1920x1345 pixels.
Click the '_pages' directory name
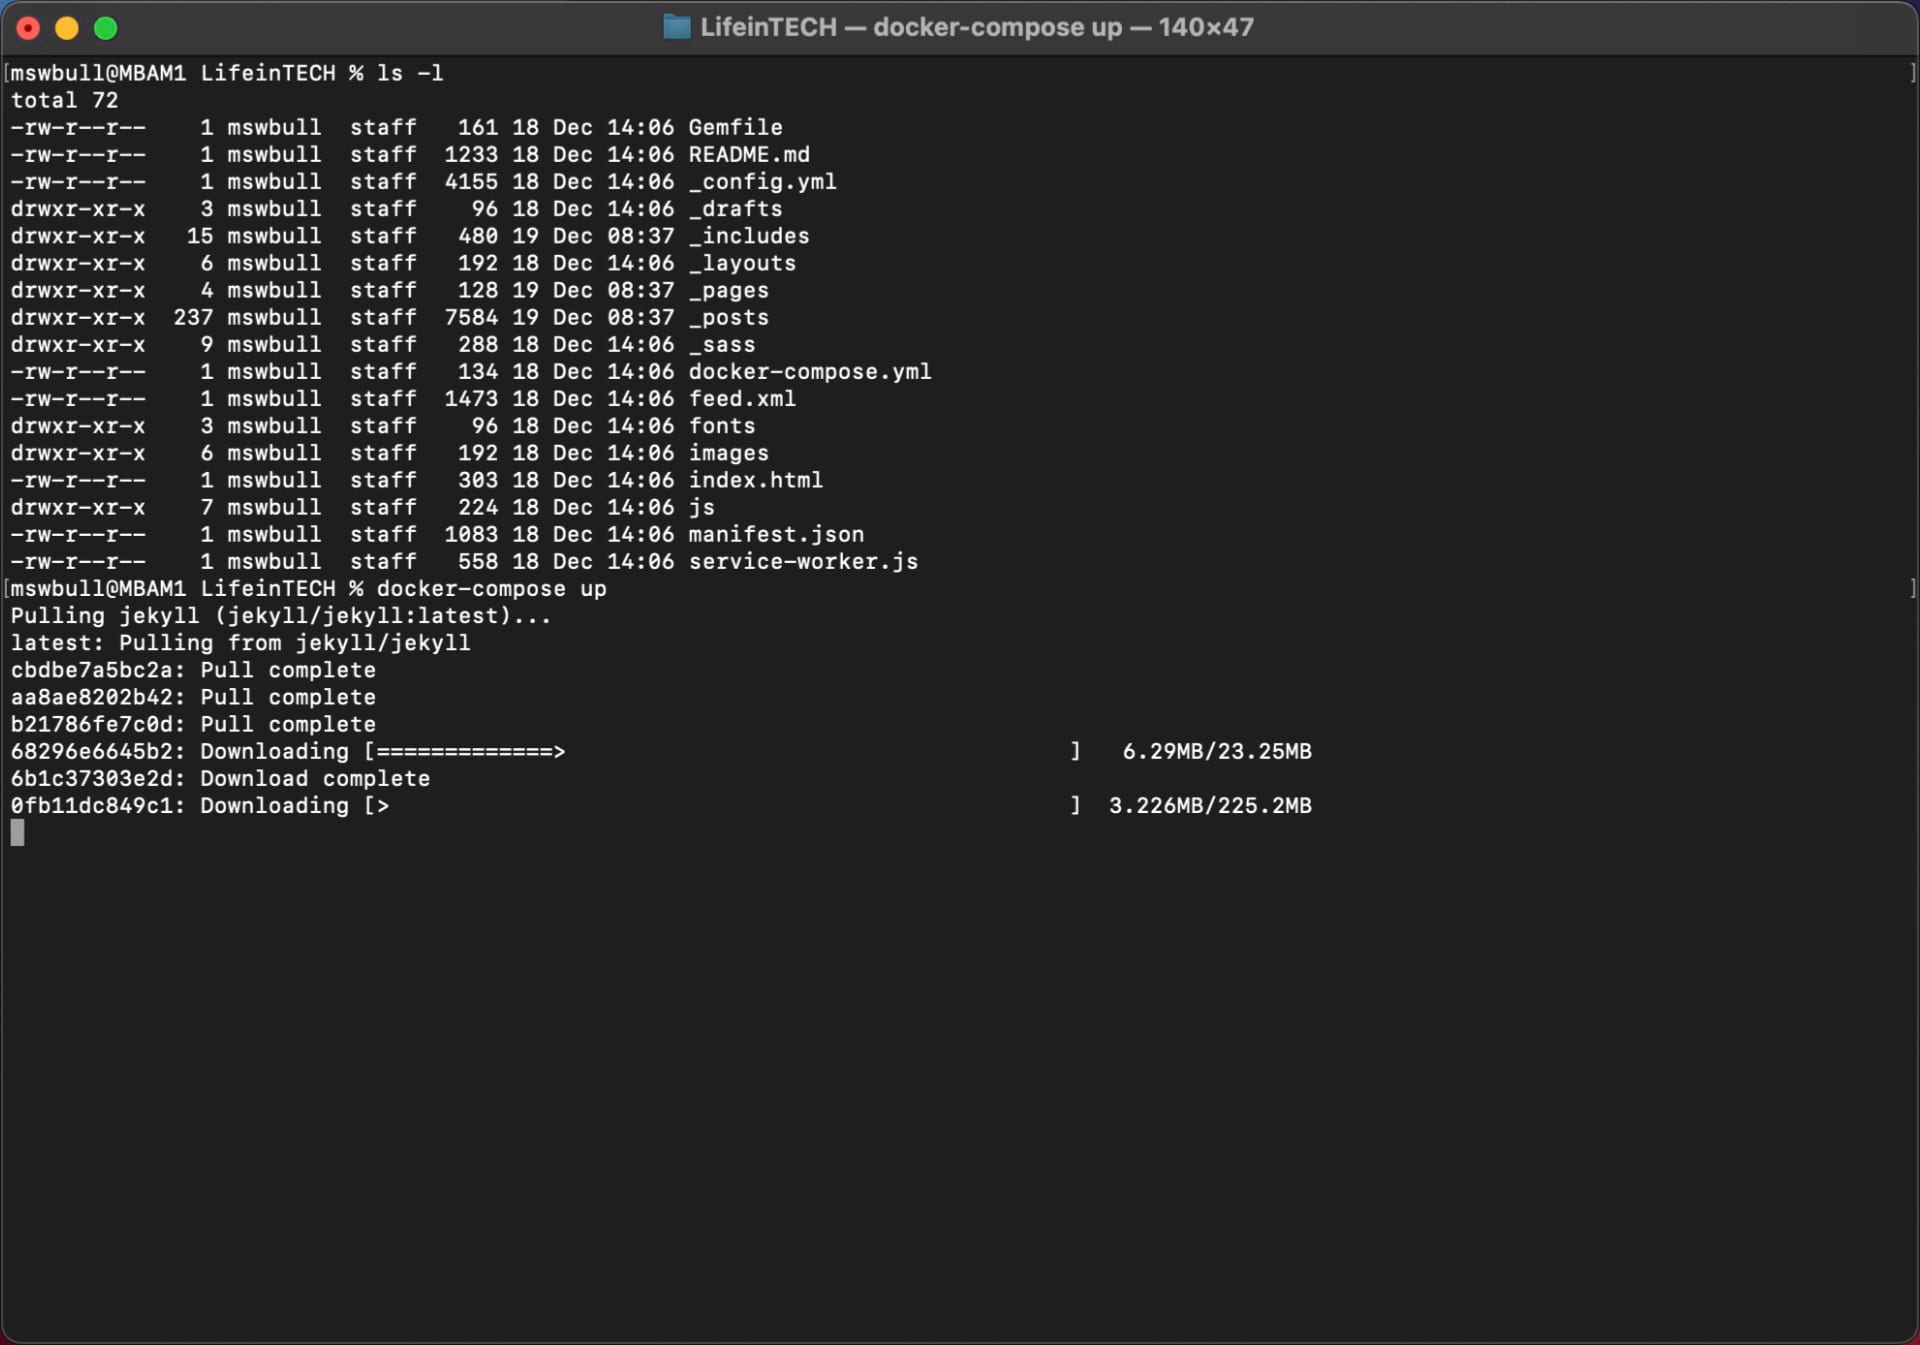728,290
